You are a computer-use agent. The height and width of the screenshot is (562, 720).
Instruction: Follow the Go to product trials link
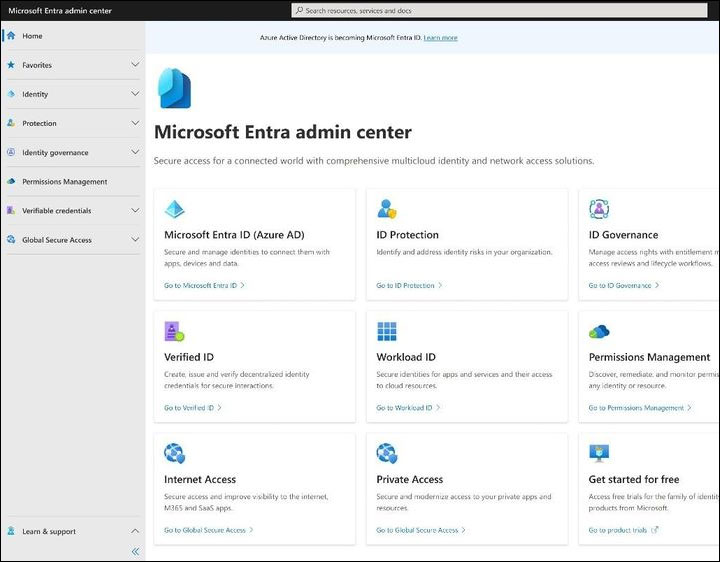tap(618, 530)
